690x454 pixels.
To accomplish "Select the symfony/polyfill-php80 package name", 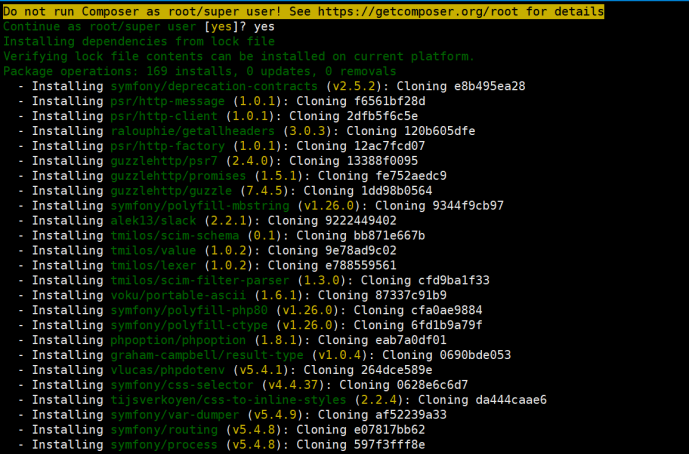I will pos(189,311).
